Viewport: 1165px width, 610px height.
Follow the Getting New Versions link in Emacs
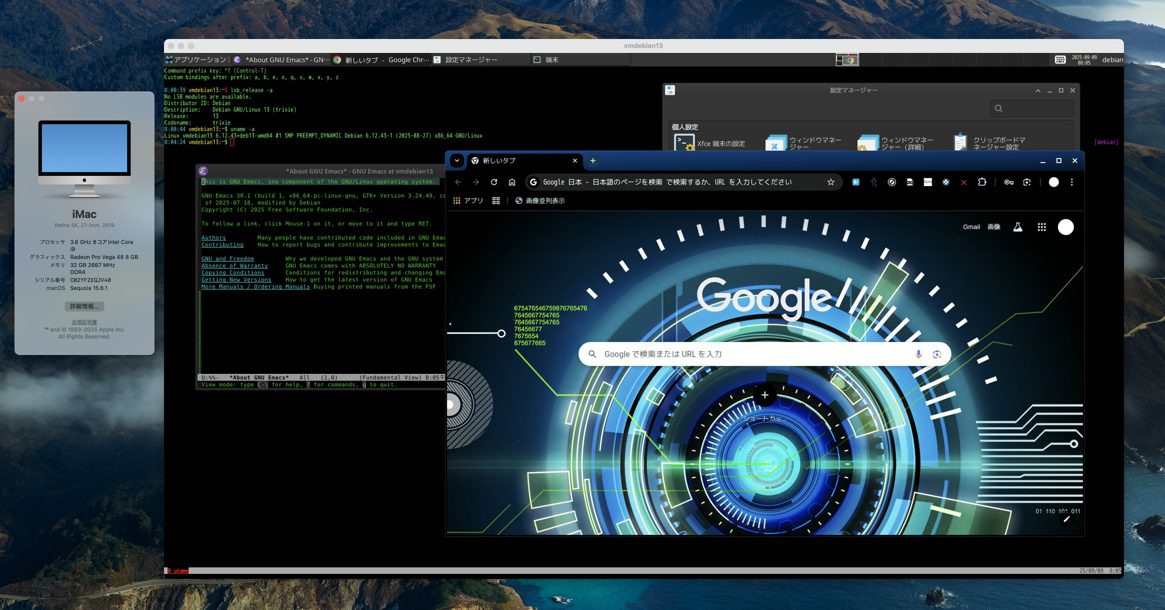point(236,279)
